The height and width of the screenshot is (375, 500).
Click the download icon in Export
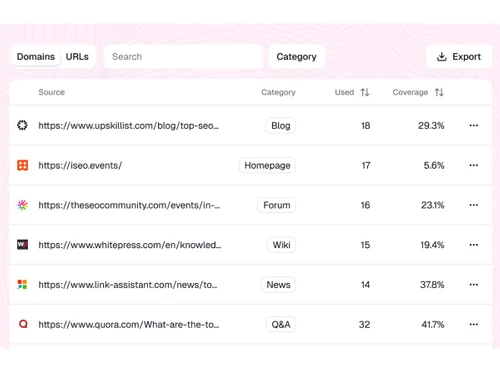[x=442, y=57]
